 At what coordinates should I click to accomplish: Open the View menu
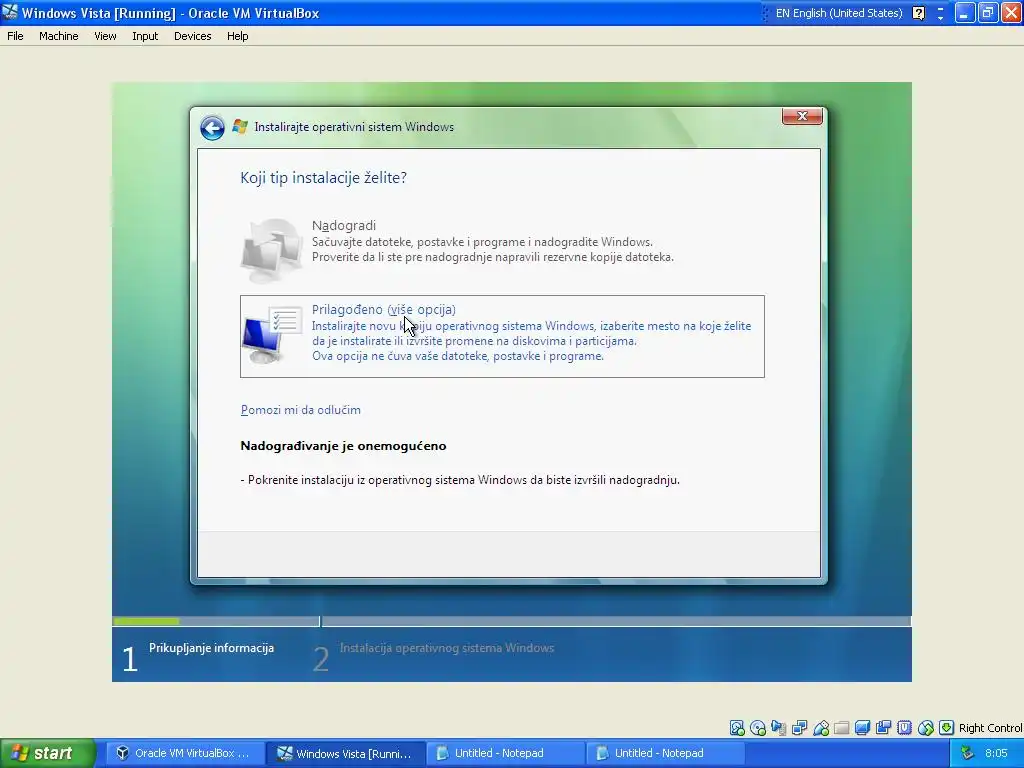105,36
